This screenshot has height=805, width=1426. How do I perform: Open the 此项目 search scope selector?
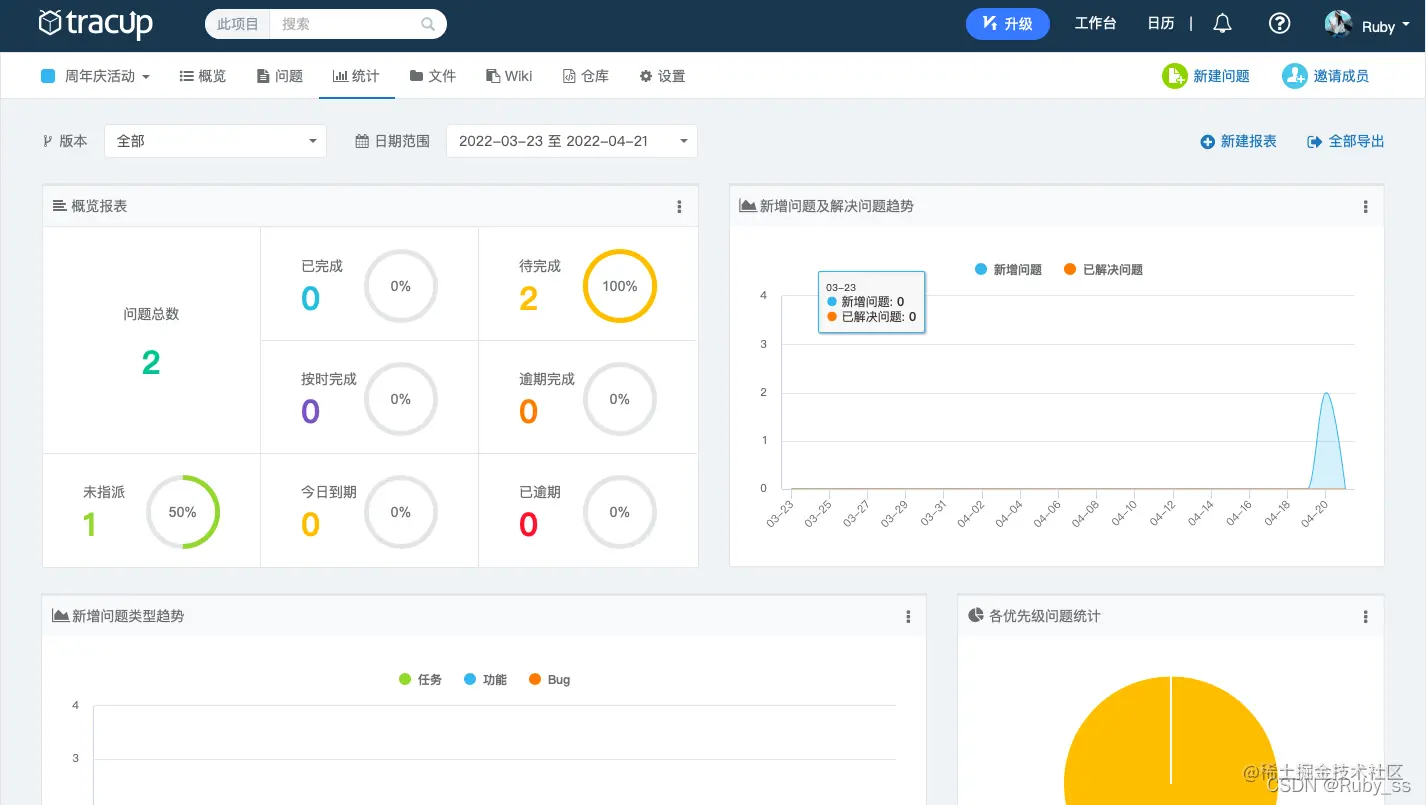tap(238, 24)
